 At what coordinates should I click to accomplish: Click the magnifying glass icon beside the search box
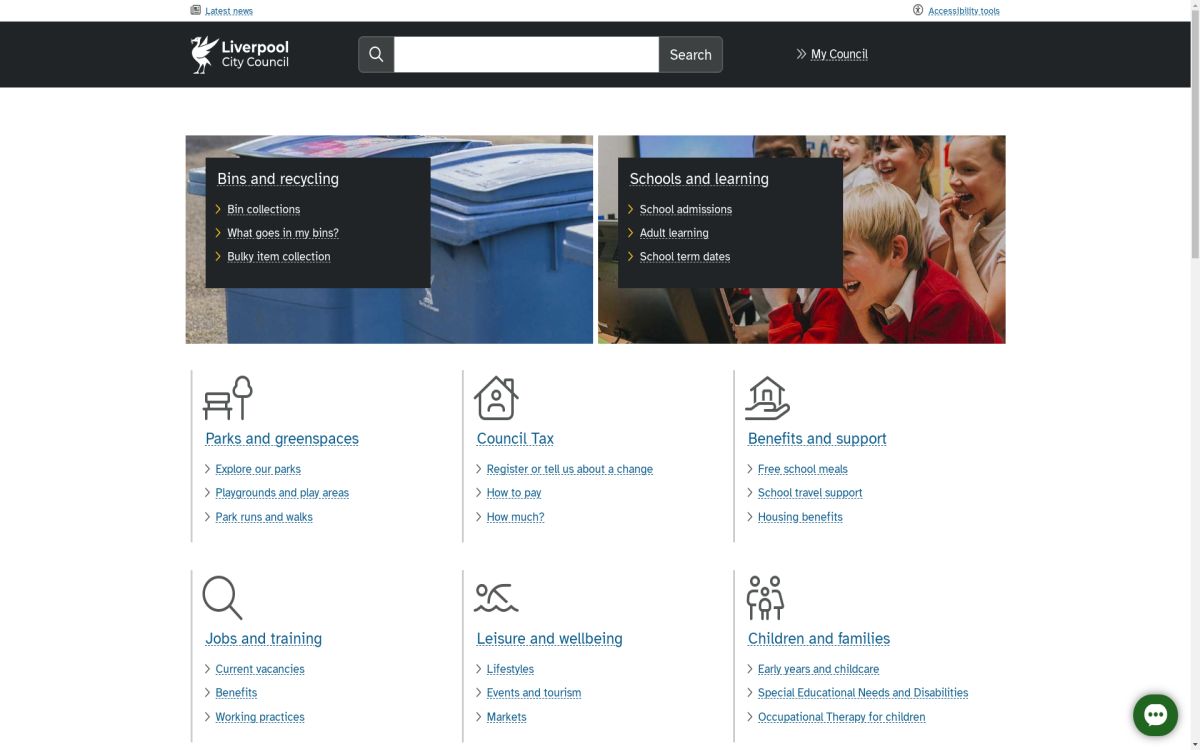pos(375,54)
